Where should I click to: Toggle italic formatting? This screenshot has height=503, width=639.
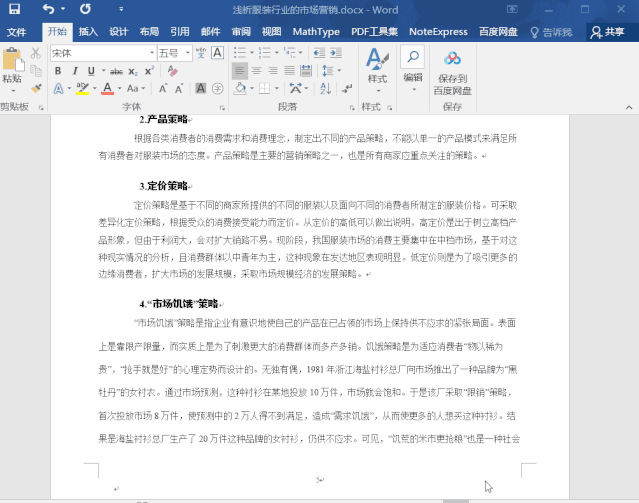[75, 71]
